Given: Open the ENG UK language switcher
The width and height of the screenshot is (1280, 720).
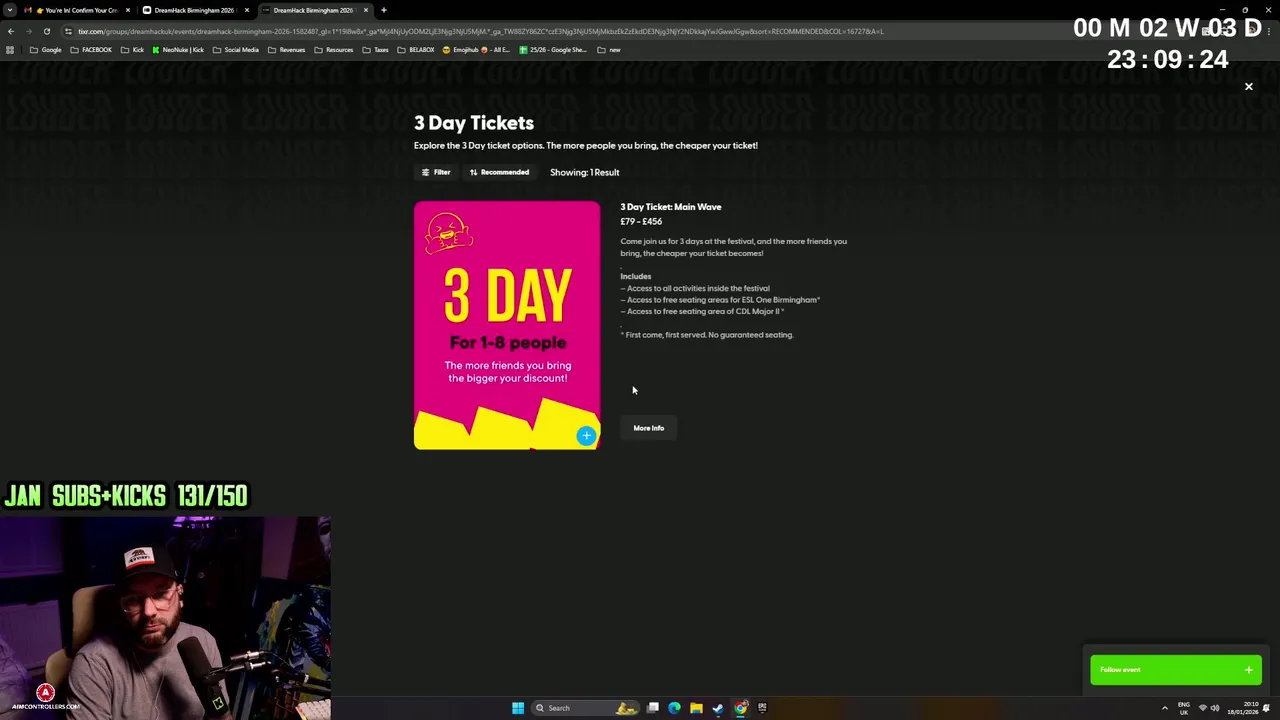Looking at the screenshot, I should click(1184, 708).
